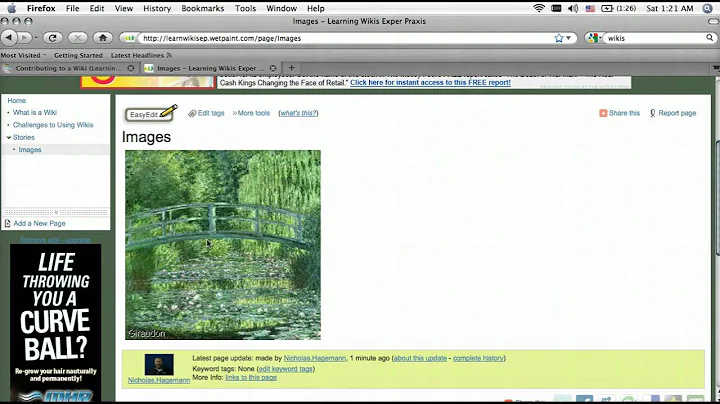This screenshot has height=404, width=720.
Task: Click the search magnifier icon
Action: 709,38
